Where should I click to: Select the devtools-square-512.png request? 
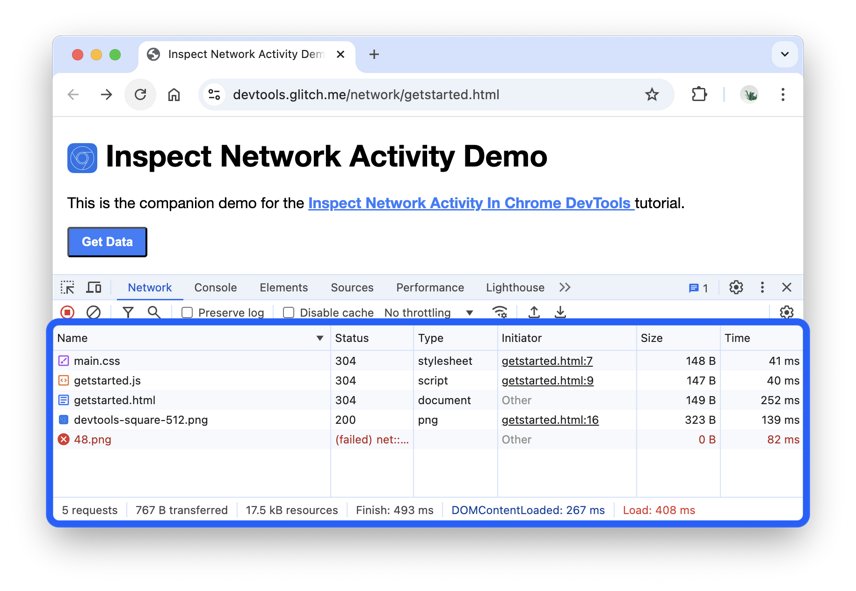(428, 420)
